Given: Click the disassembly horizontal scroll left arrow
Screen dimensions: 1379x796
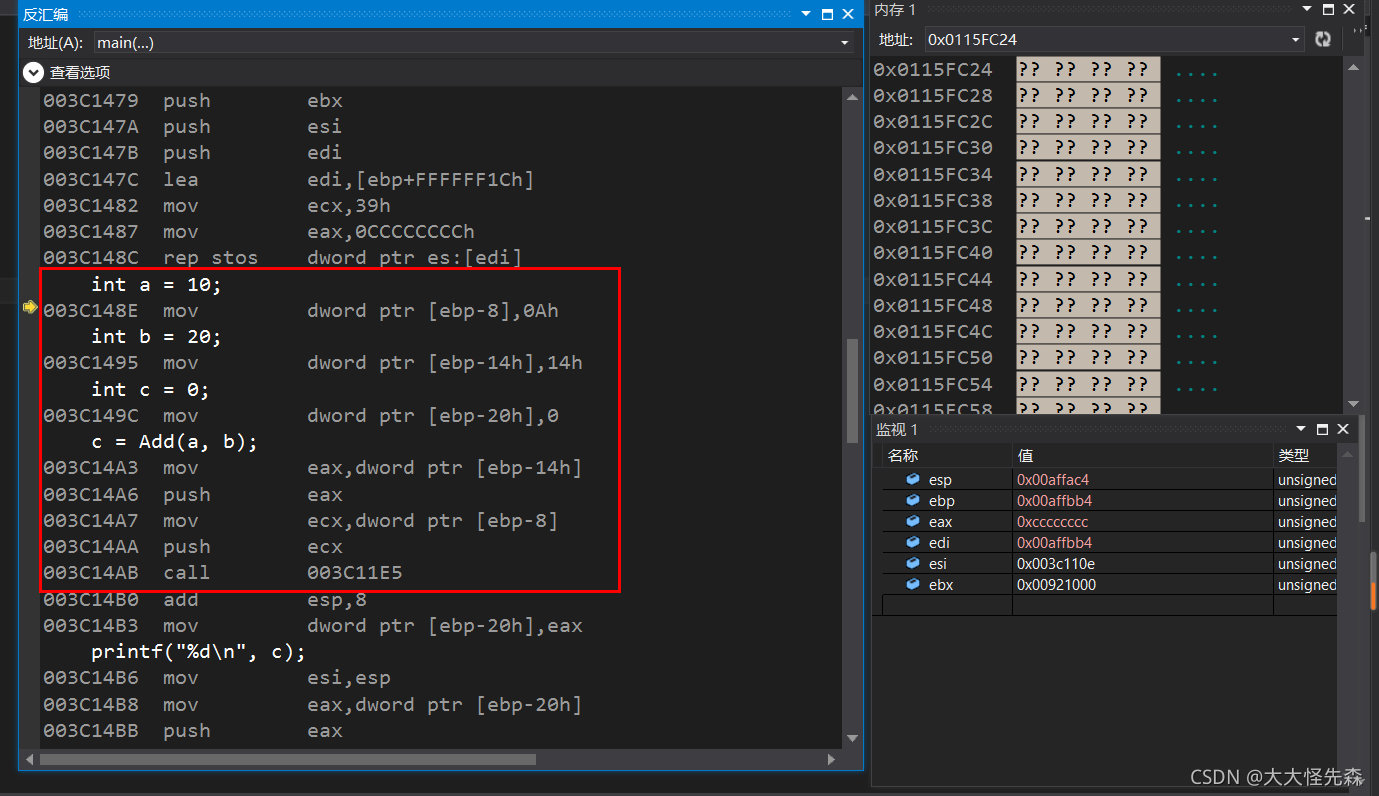Looking at the screenshot, I should (x=30, y=760).
